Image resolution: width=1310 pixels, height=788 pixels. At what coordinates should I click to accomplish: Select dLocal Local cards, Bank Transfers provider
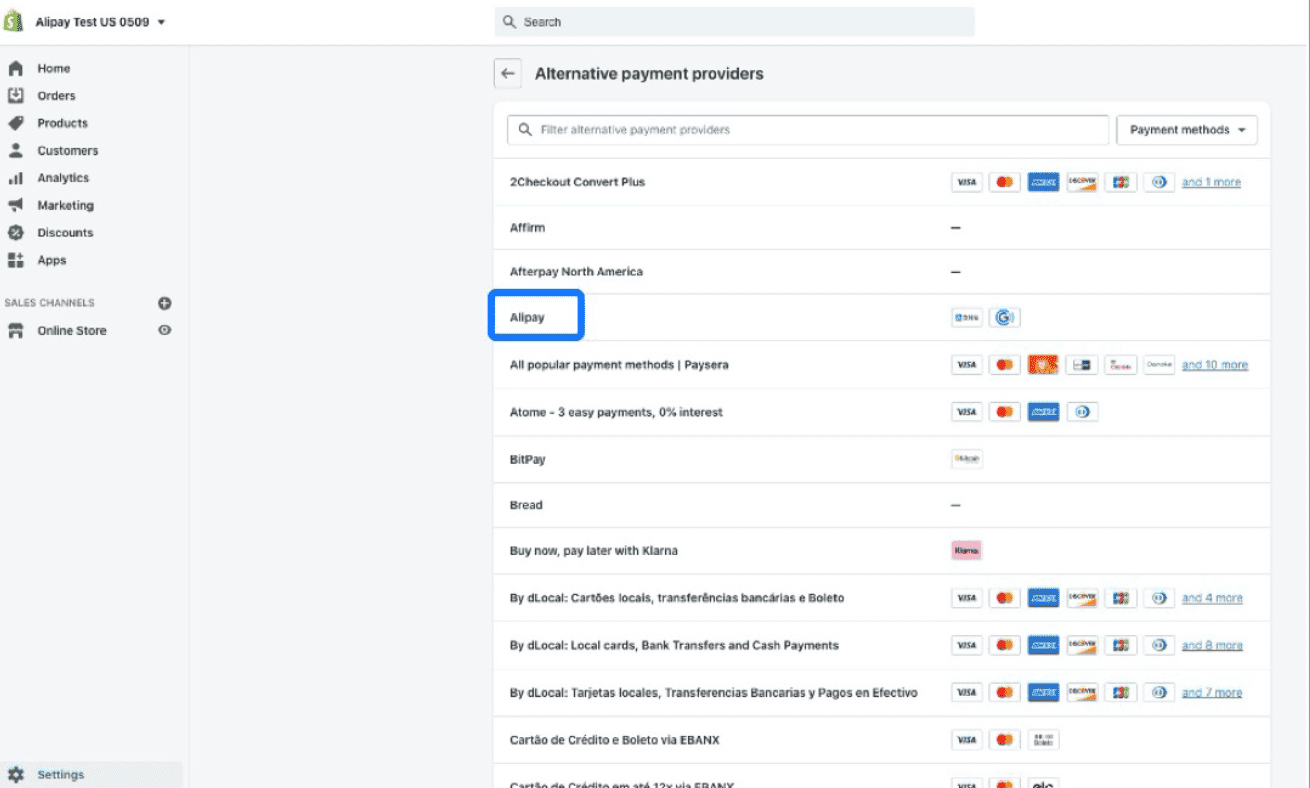[x=674, y=645]
